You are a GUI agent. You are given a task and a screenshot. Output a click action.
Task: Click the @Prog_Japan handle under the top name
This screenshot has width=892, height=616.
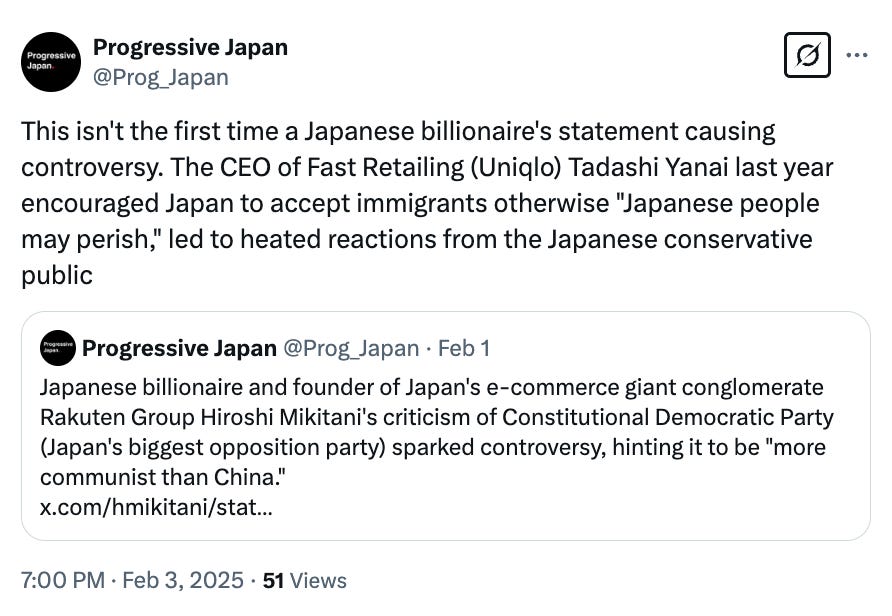pyautogui.click(x=160, y=77)
